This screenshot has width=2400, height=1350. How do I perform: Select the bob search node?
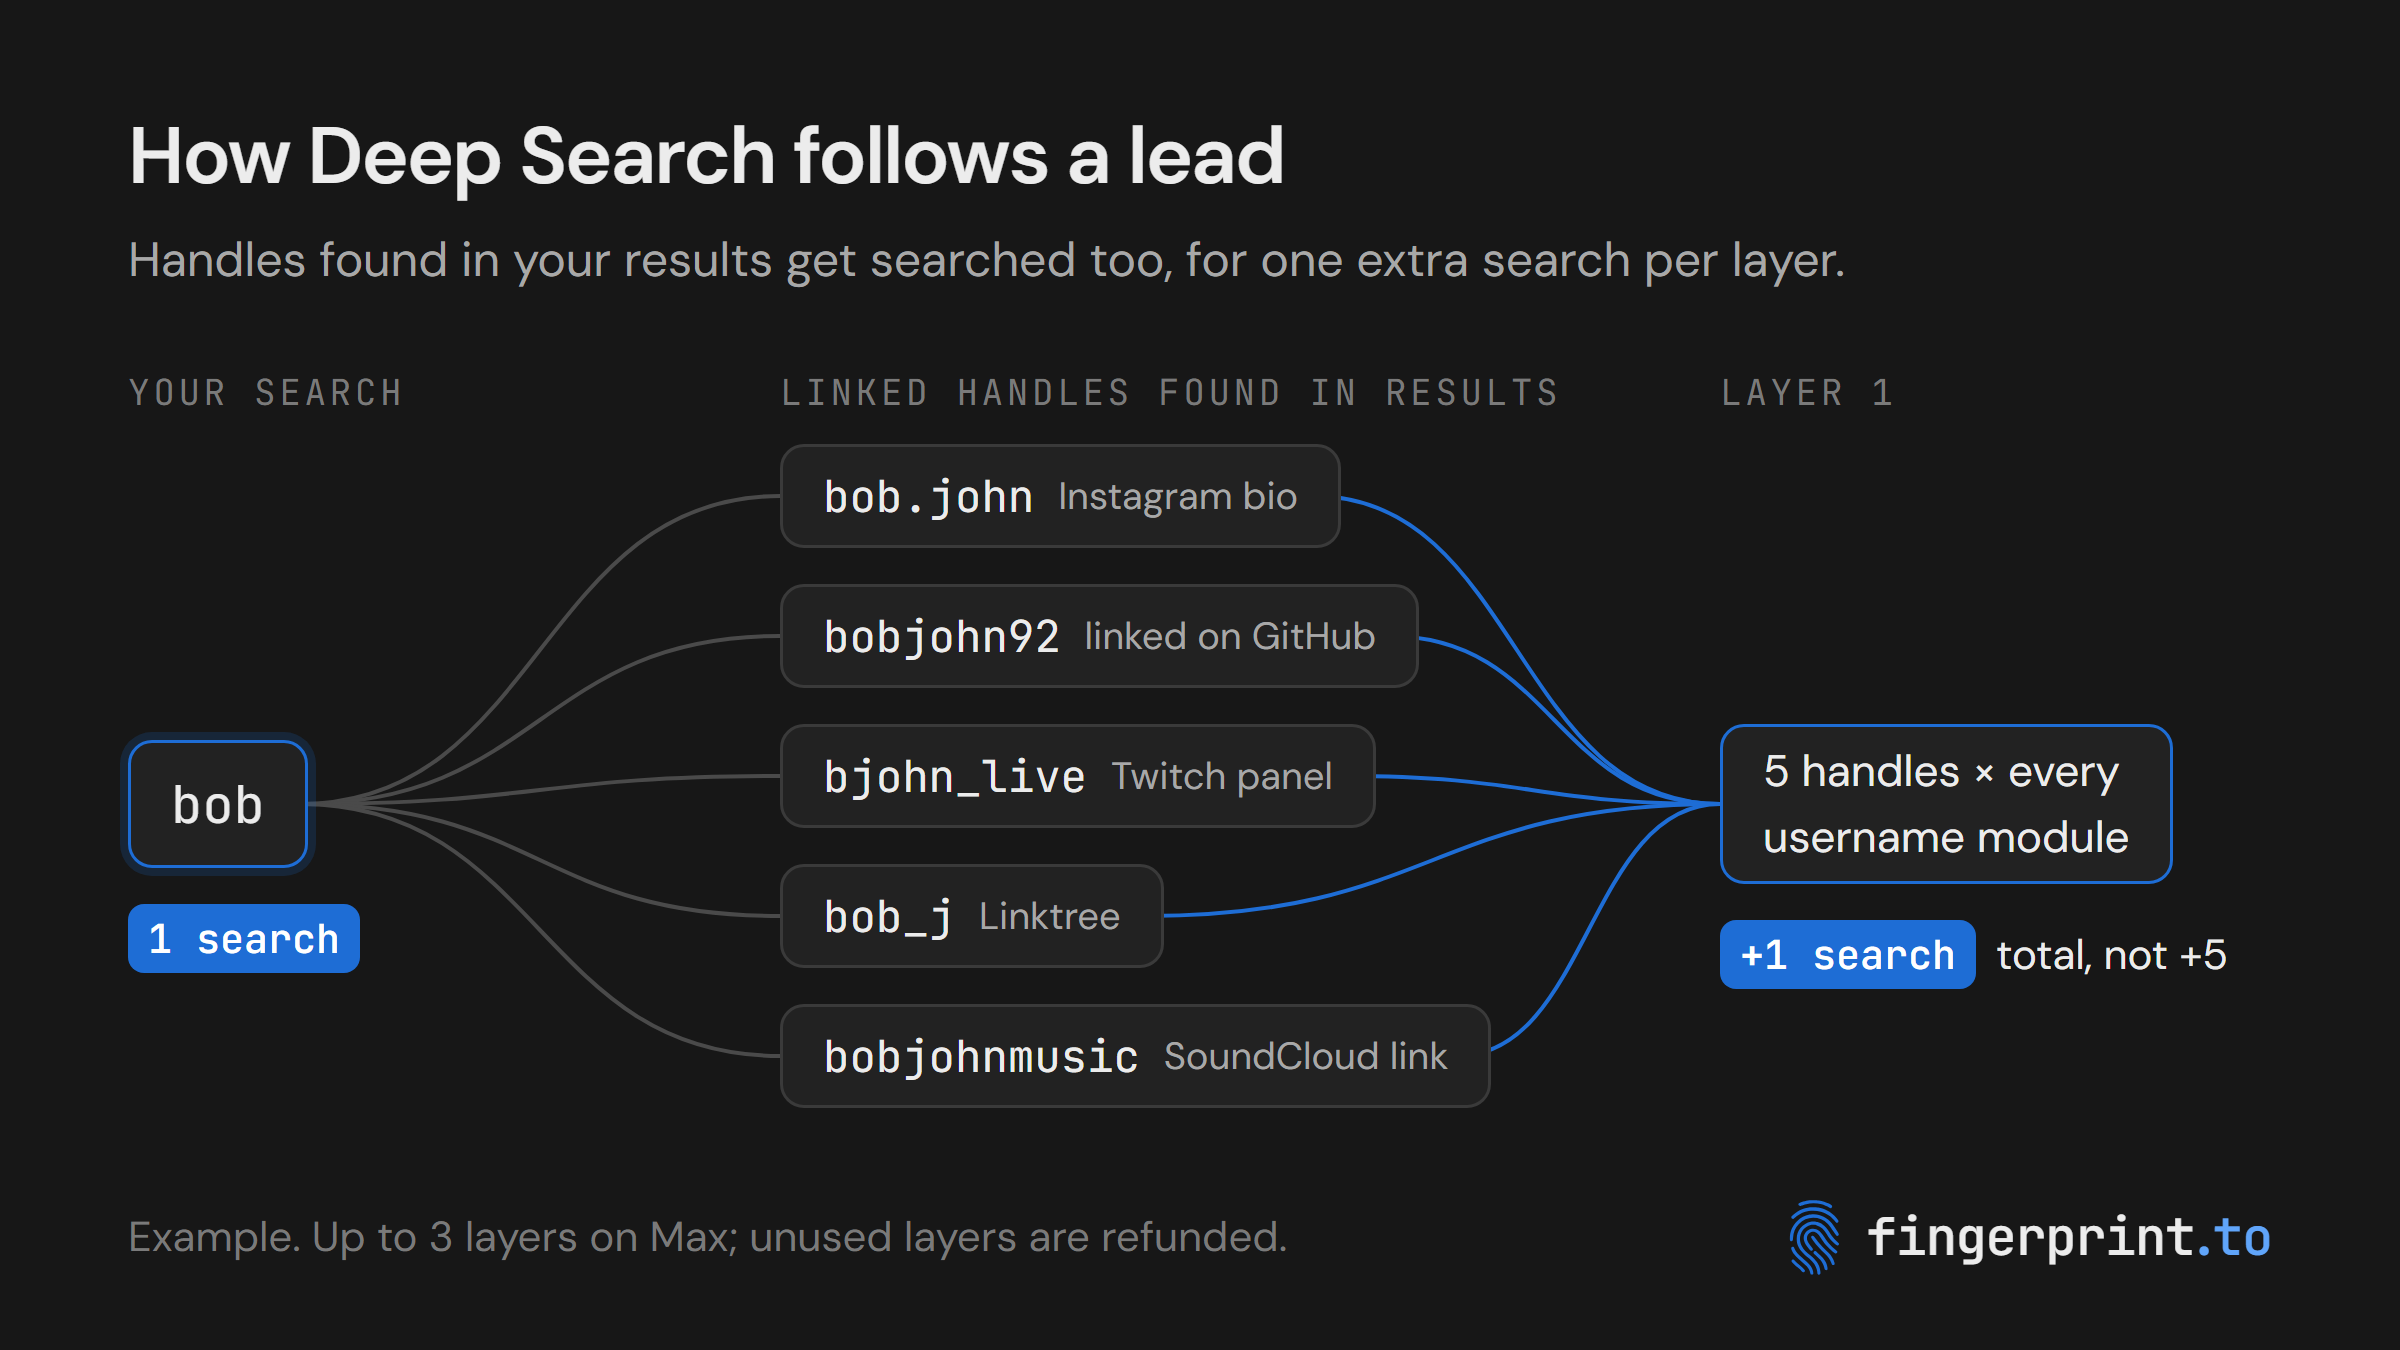point(218,804)
